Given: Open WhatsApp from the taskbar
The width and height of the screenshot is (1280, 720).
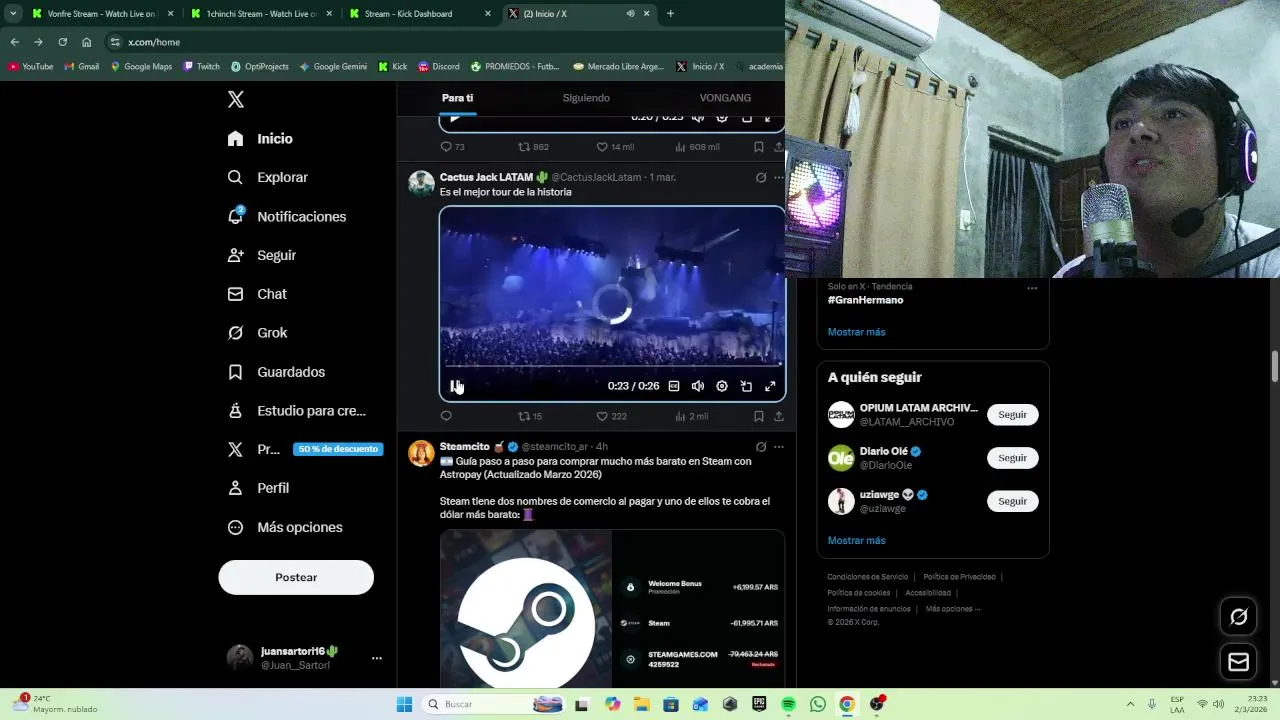Looking at the screenshot, I should [818, 704].
